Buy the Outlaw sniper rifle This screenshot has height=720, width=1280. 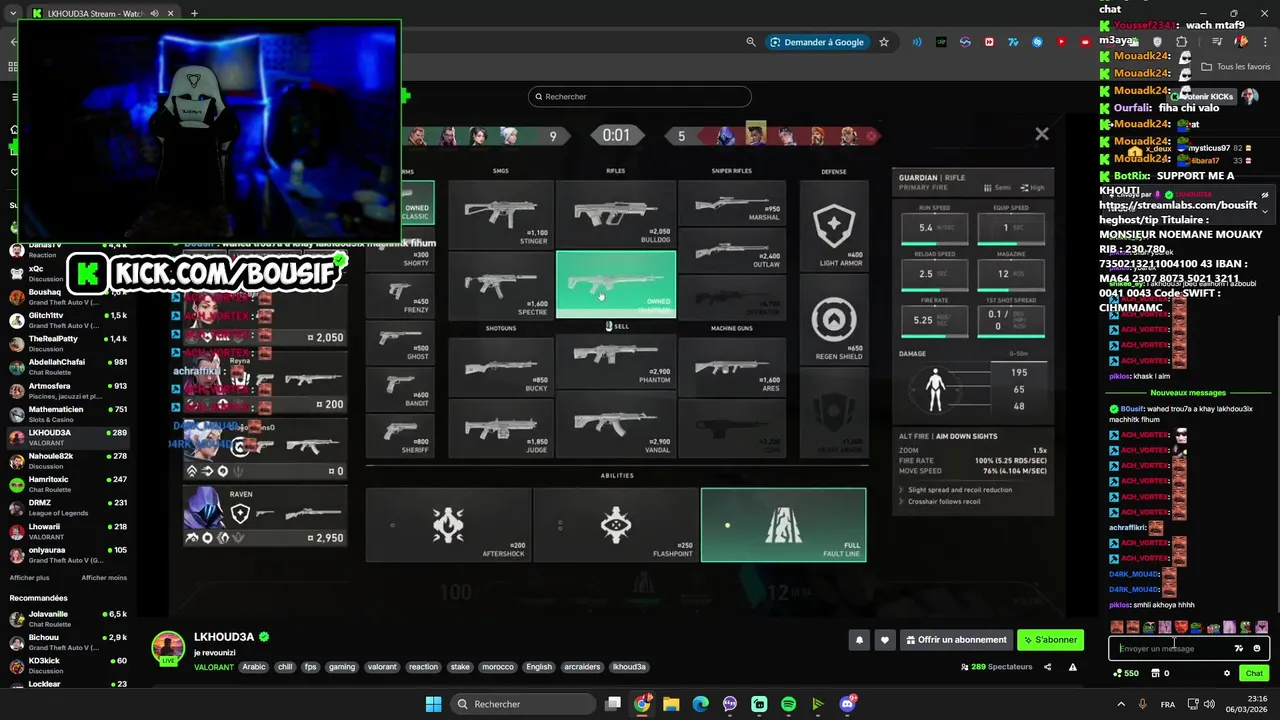pos(732,251)
